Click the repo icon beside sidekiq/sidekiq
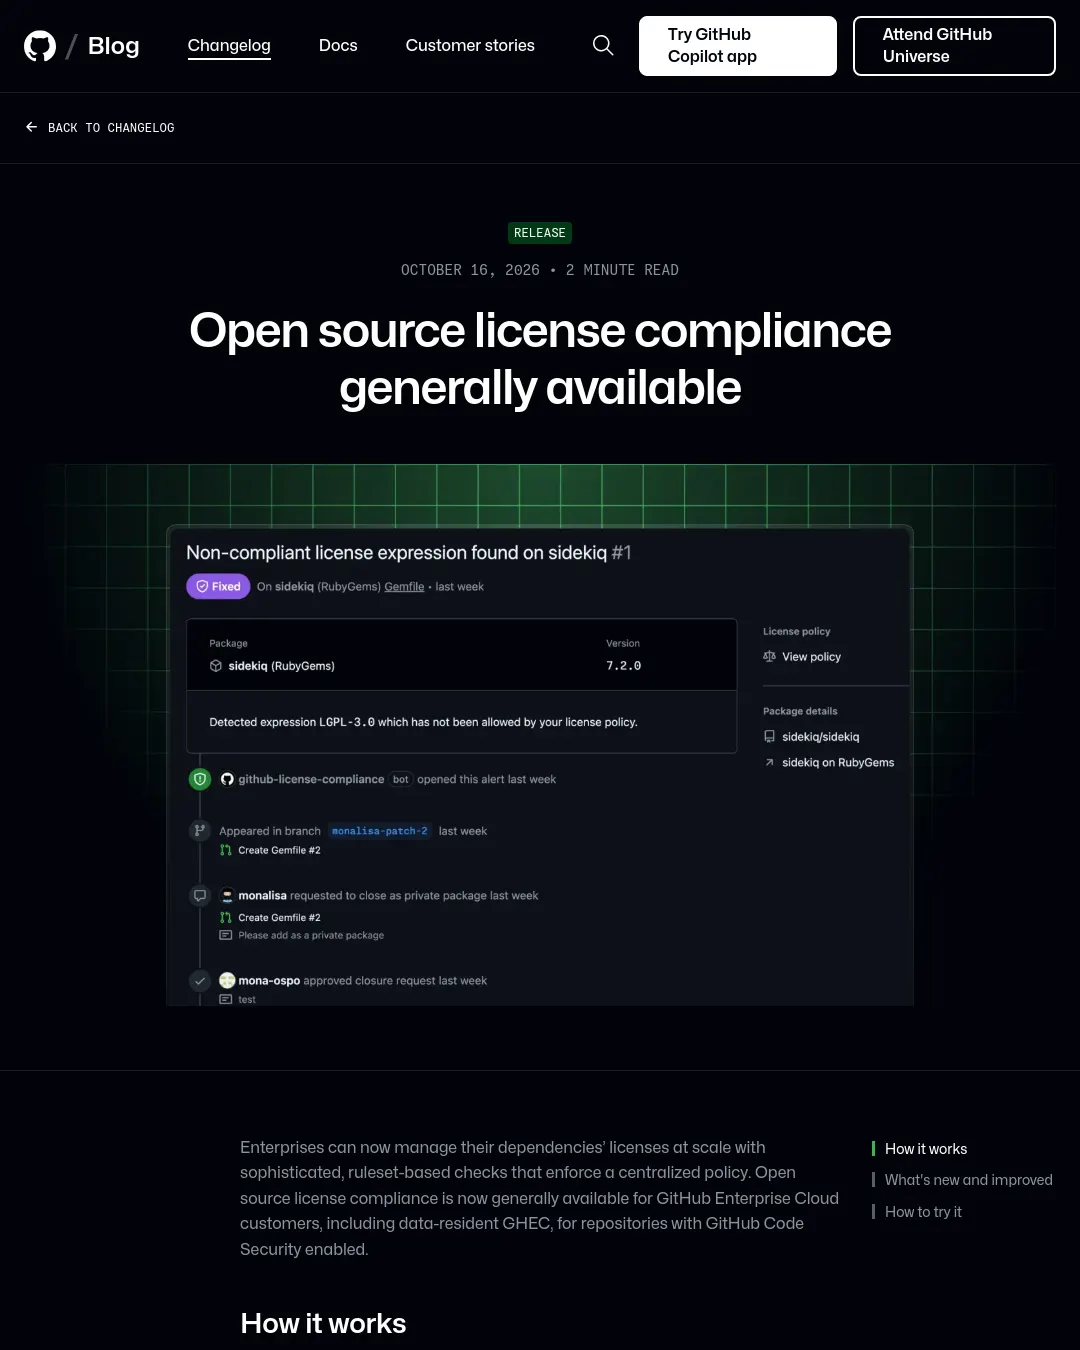 click(769, 737)
